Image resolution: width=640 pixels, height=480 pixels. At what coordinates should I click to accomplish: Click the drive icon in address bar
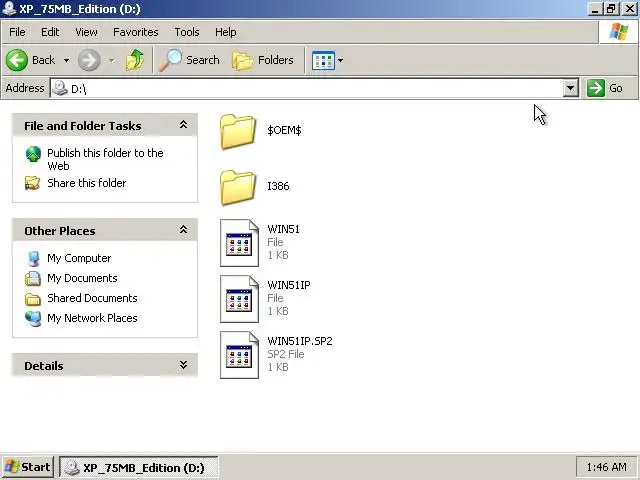[60, 88]
